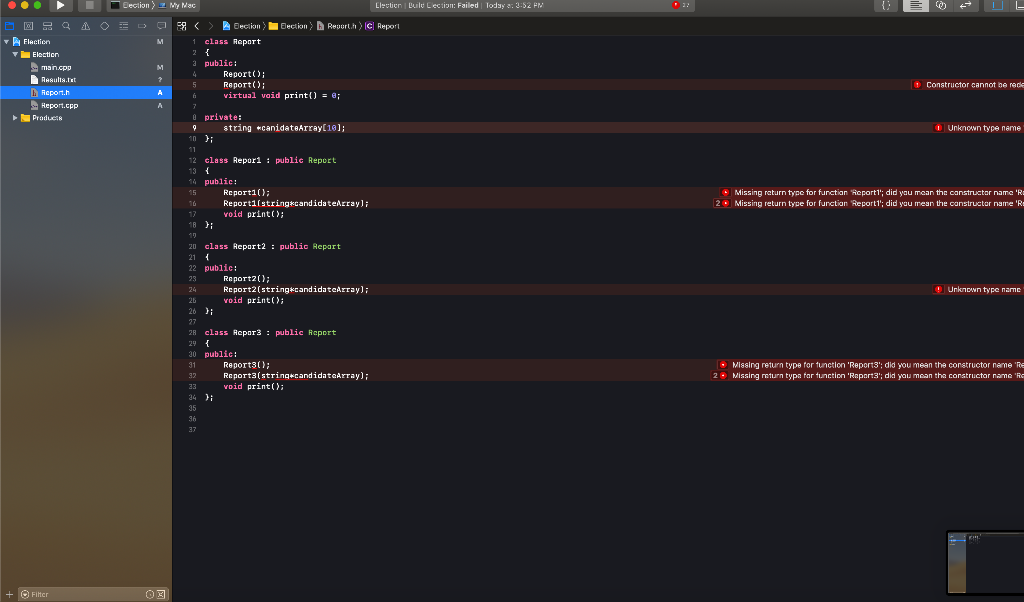Toggle show only recent files filter
1024x602 pixels.
coord(150,594)
